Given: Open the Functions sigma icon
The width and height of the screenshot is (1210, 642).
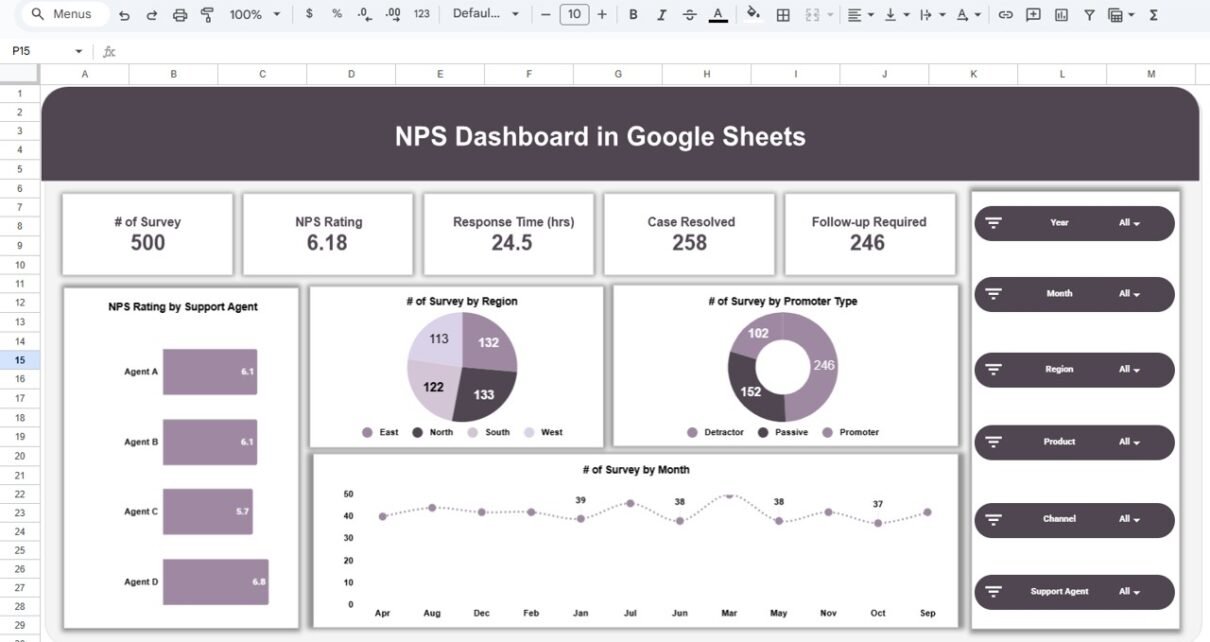Looking at the screenshot, I should 1153,15.
